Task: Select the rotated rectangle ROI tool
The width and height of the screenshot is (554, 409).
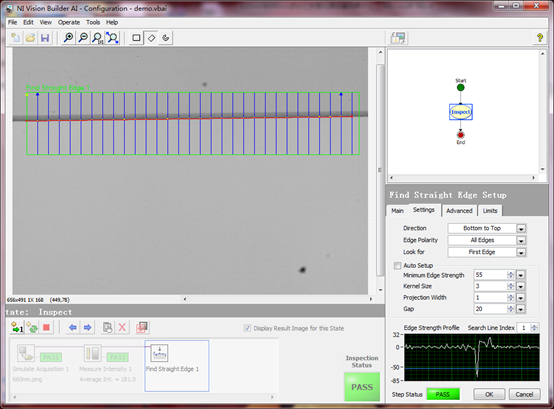Action: point(151,38)
